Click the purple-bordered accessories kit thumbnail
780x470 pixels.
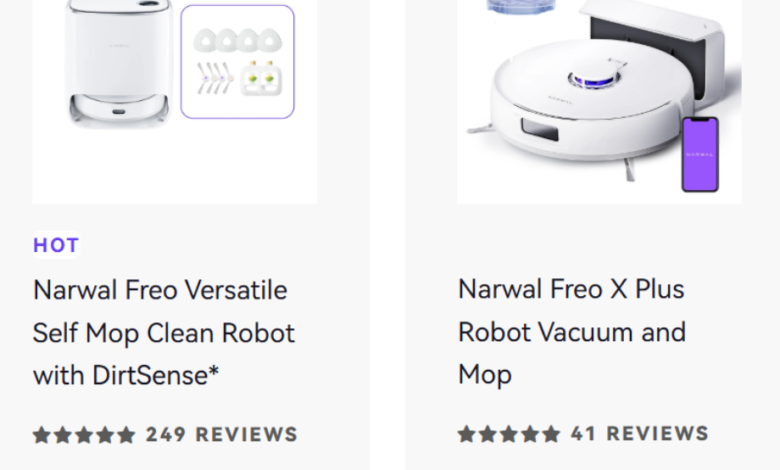point(238,62)
